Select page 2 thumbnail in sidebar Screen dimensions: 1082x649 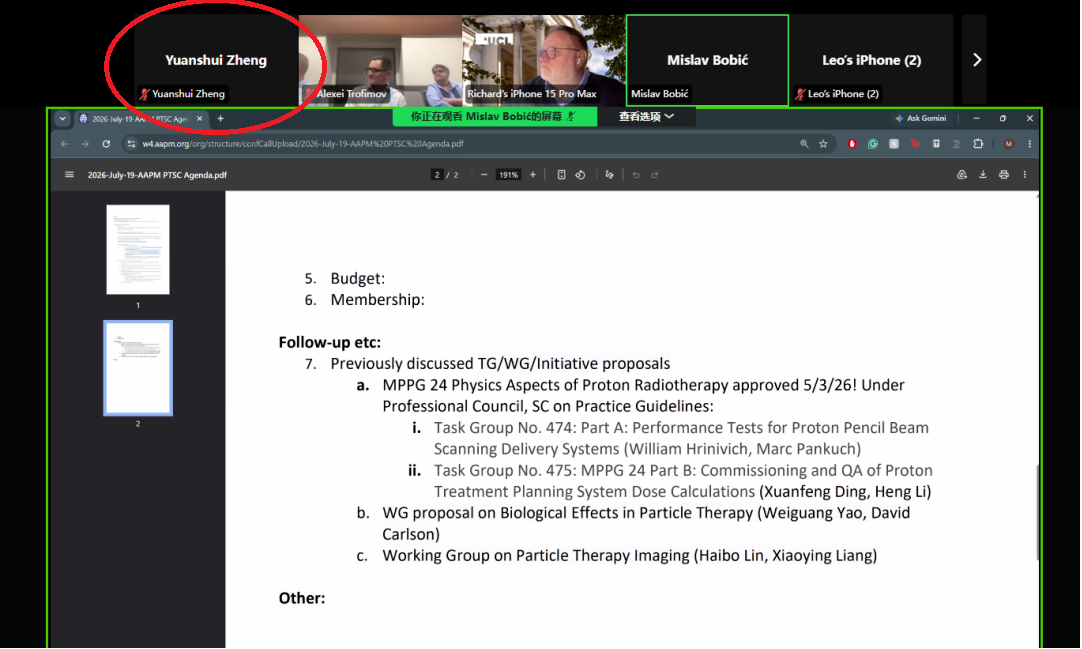pos(138,368)
